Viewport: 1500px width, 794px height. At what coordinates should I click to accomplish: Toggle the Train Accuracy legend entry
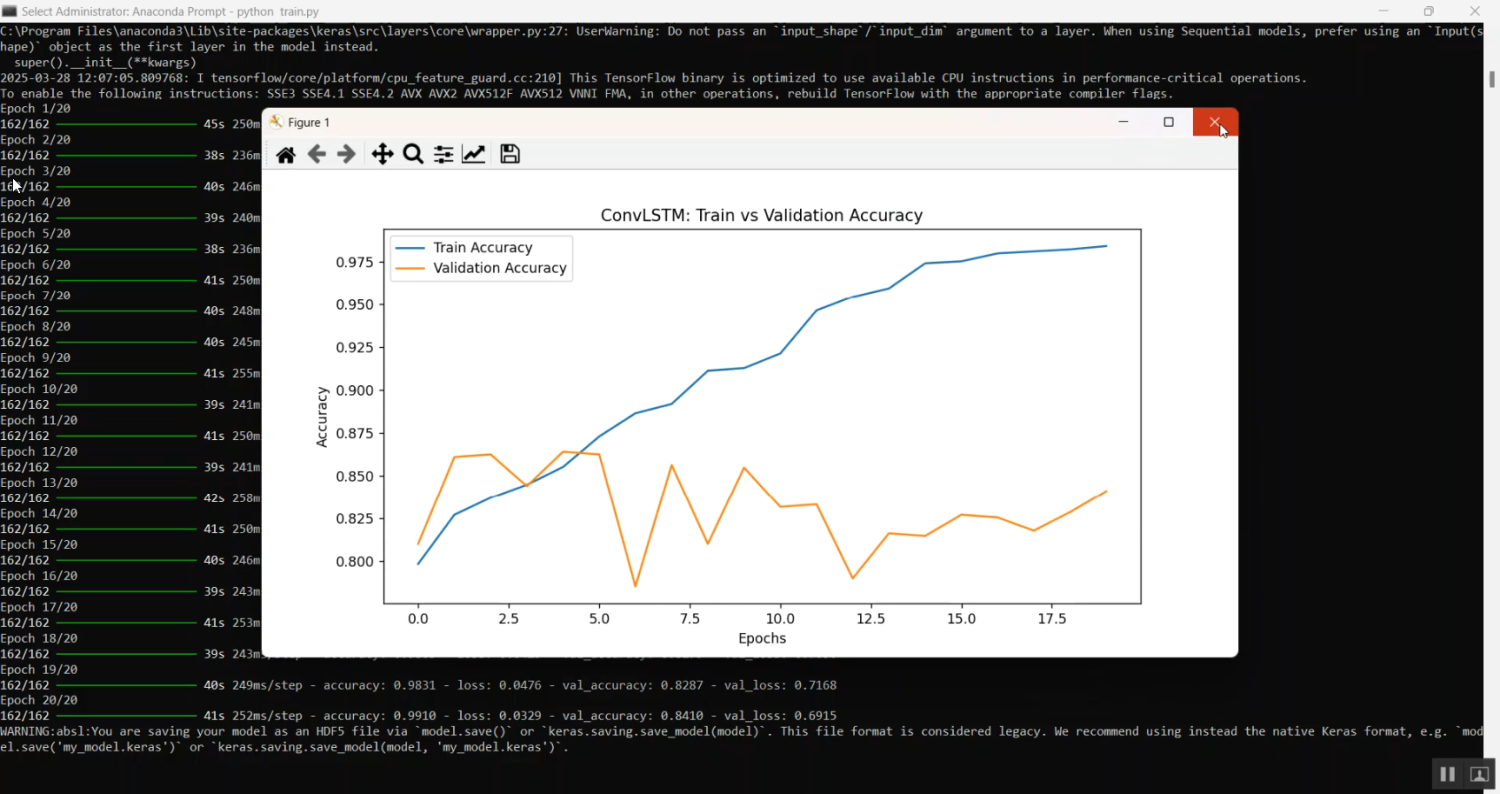point(483,247)
